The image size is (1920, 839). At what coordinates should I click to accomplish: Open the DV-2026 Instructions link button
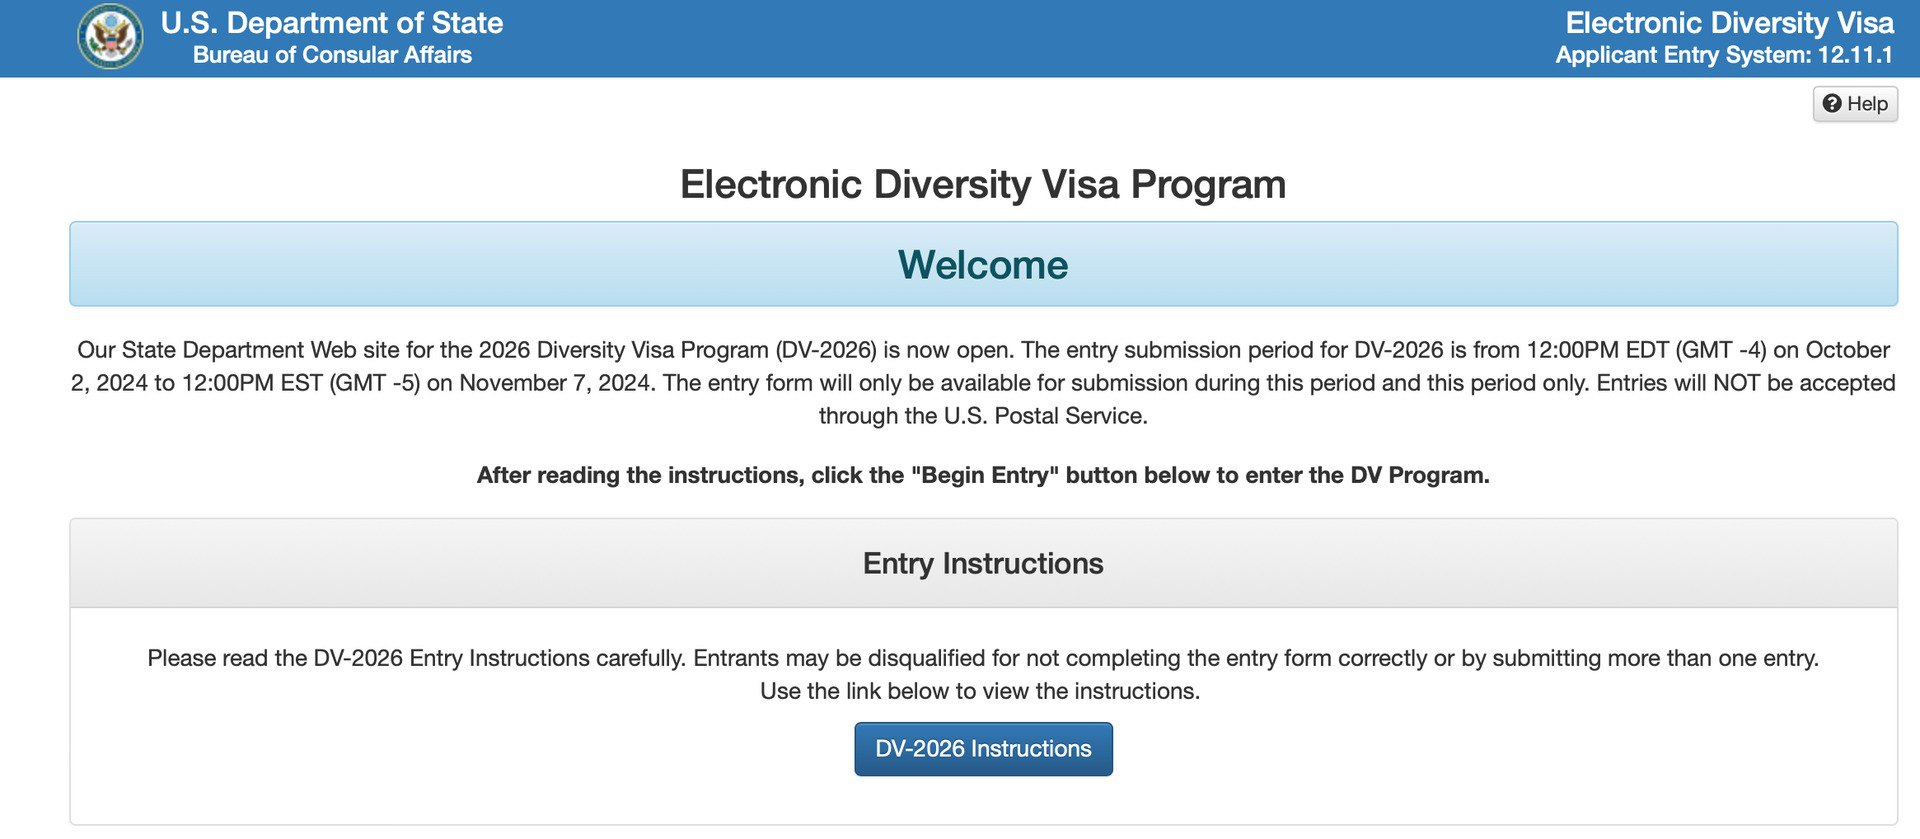click(983, 749)
